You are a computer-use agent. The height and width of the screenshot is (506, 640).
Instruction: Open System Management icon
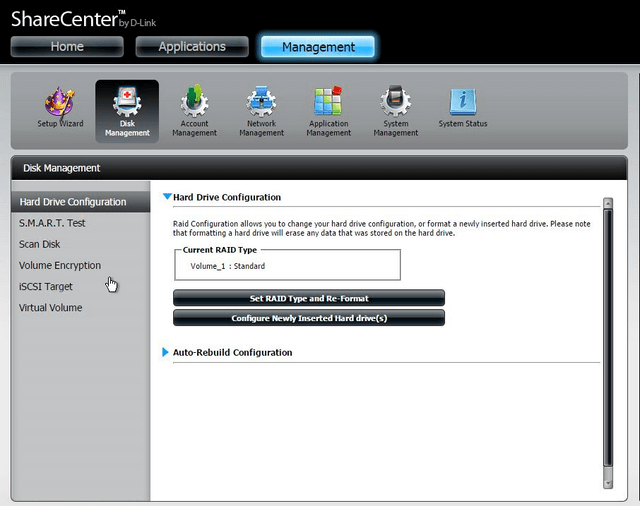click(x=395, y=104)
